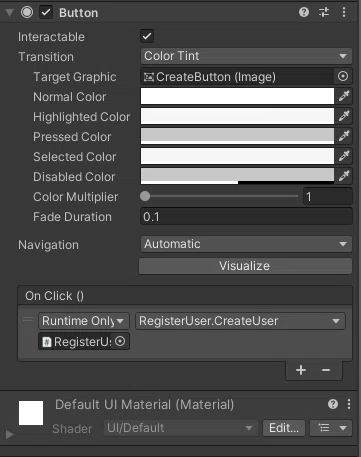Click the CreateButton (Image) target graphic field
The height and width of the screenshot is (457, 361).
237,77
